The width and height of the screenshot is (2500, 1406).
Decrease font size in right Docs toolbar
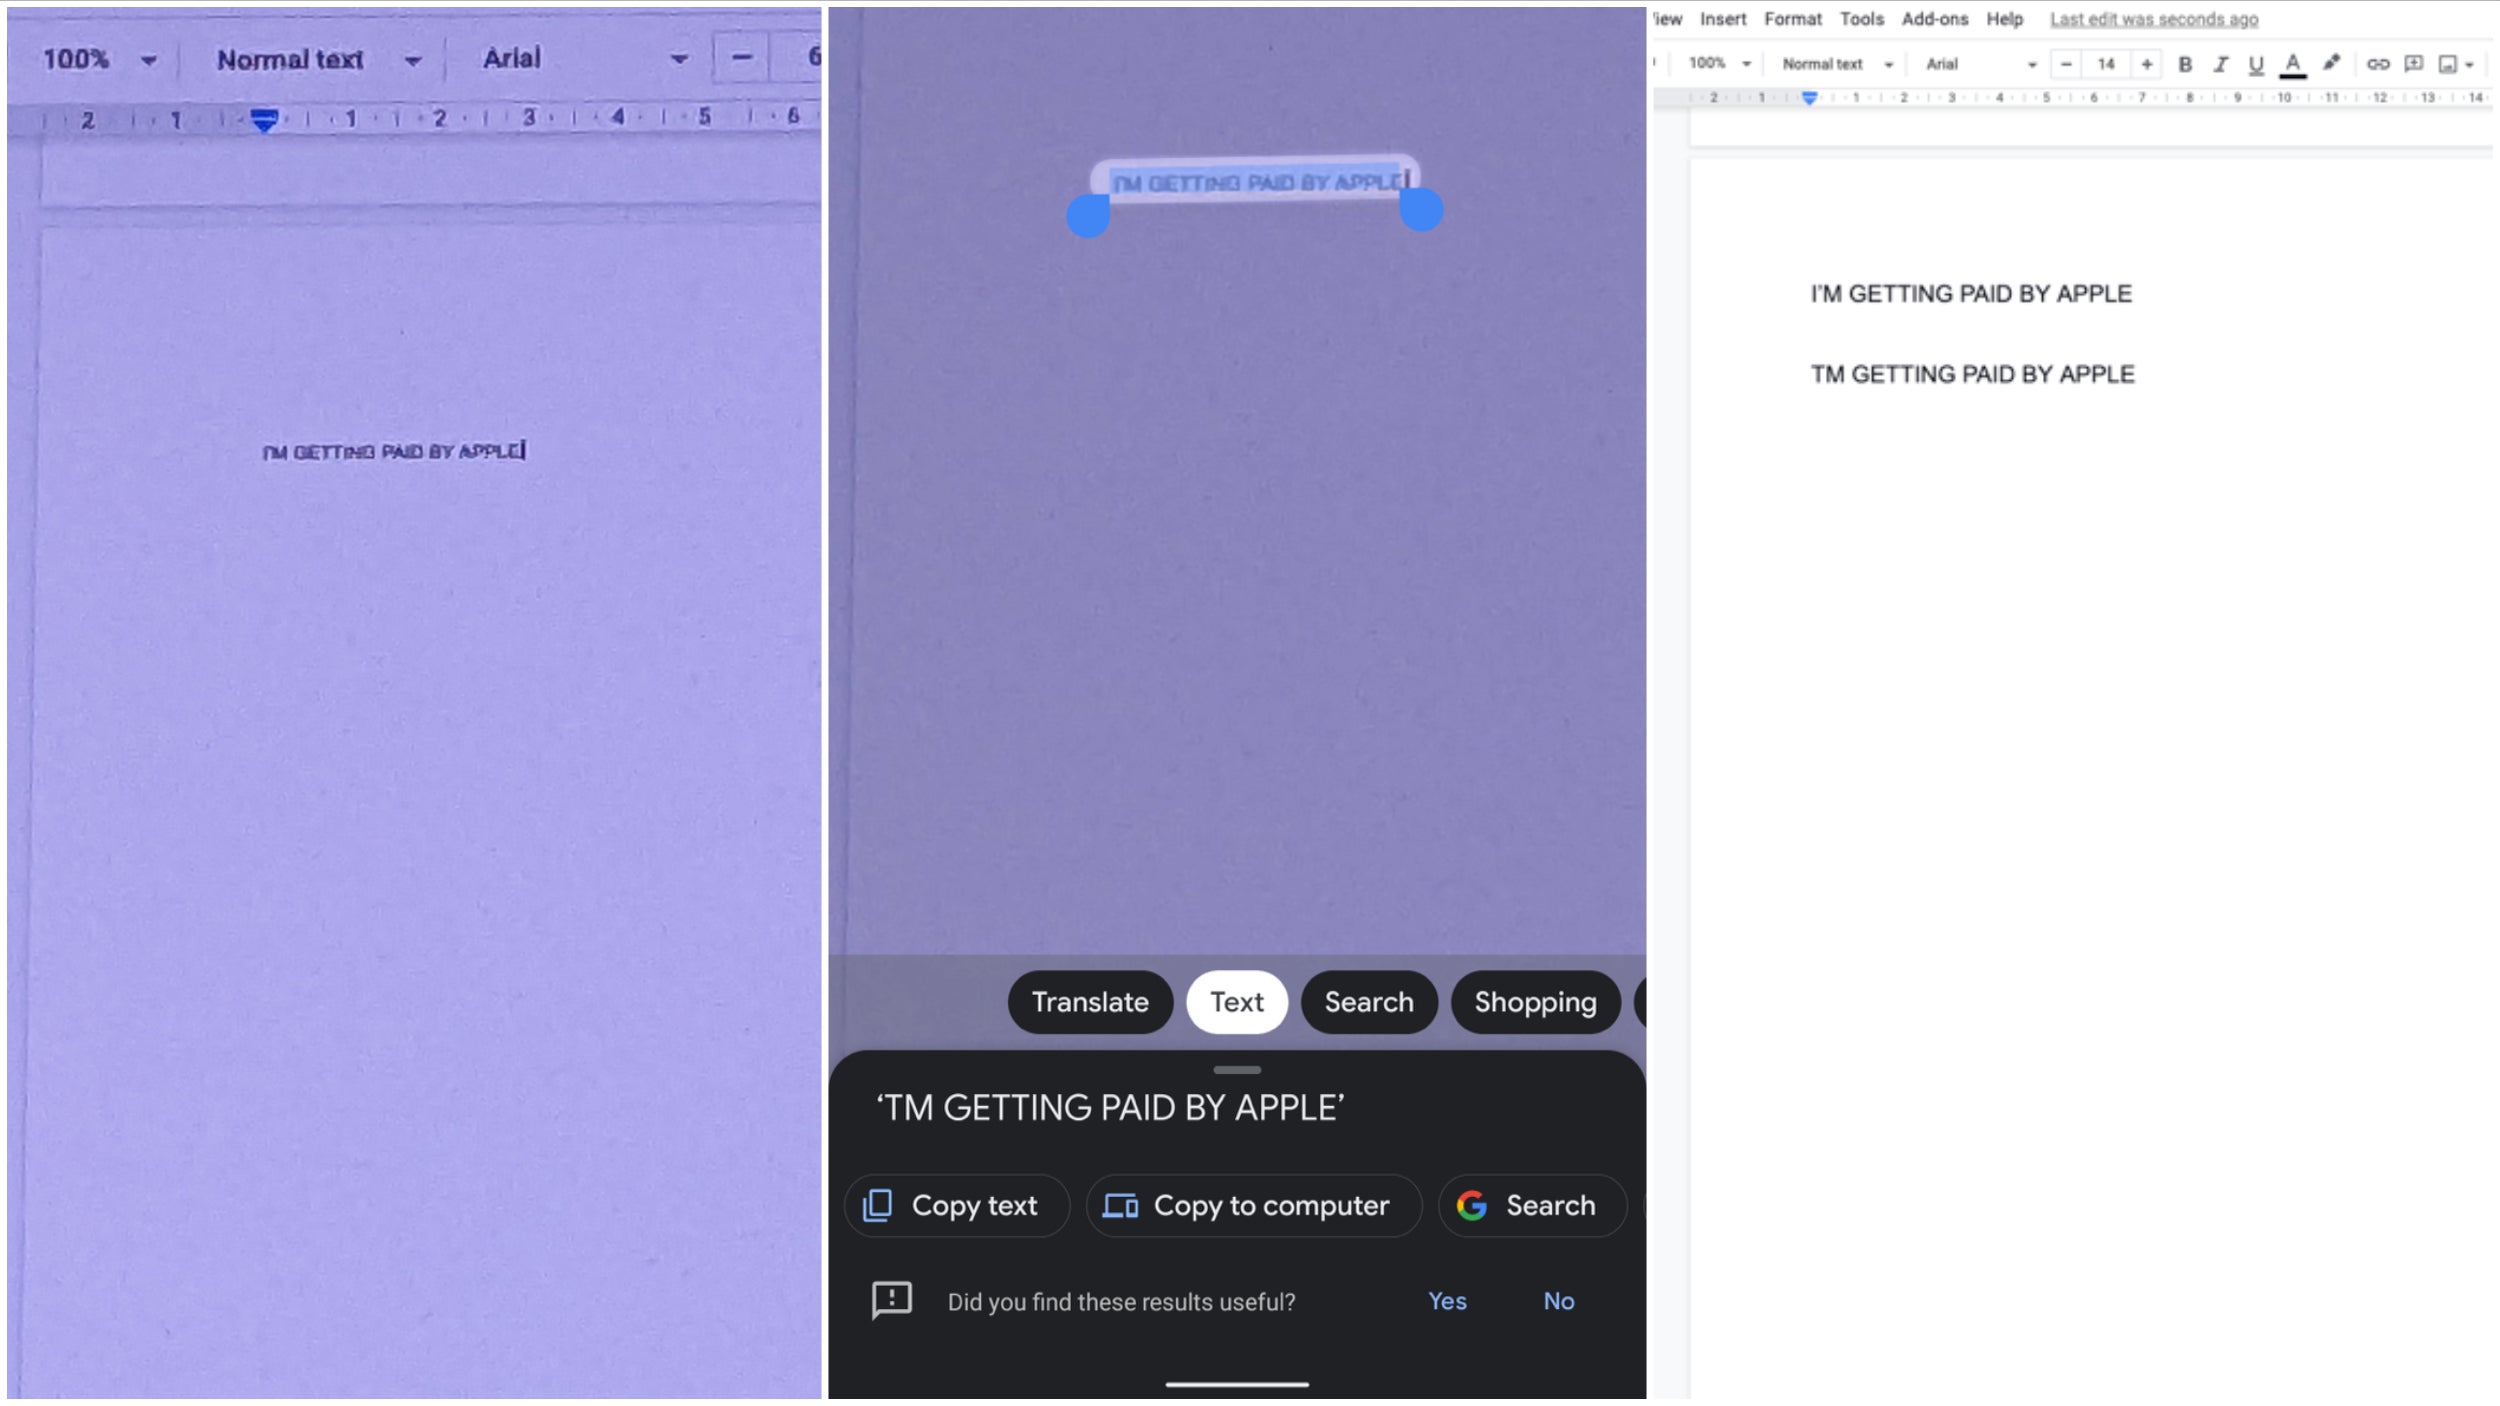click(x=2066, y=64)
